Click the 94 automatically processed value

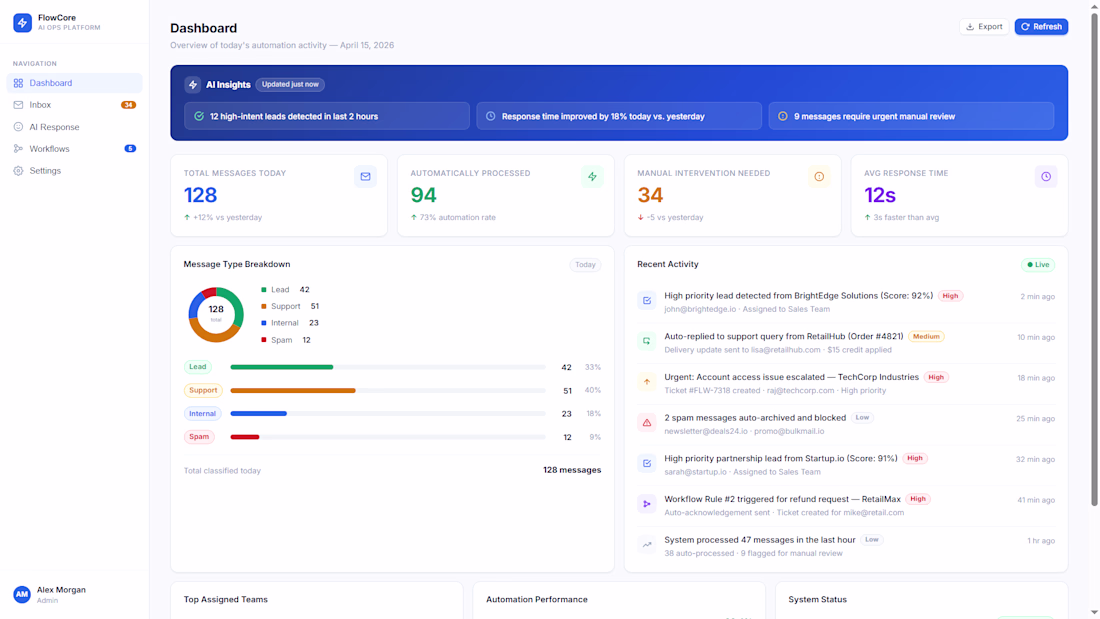(424, 195)
